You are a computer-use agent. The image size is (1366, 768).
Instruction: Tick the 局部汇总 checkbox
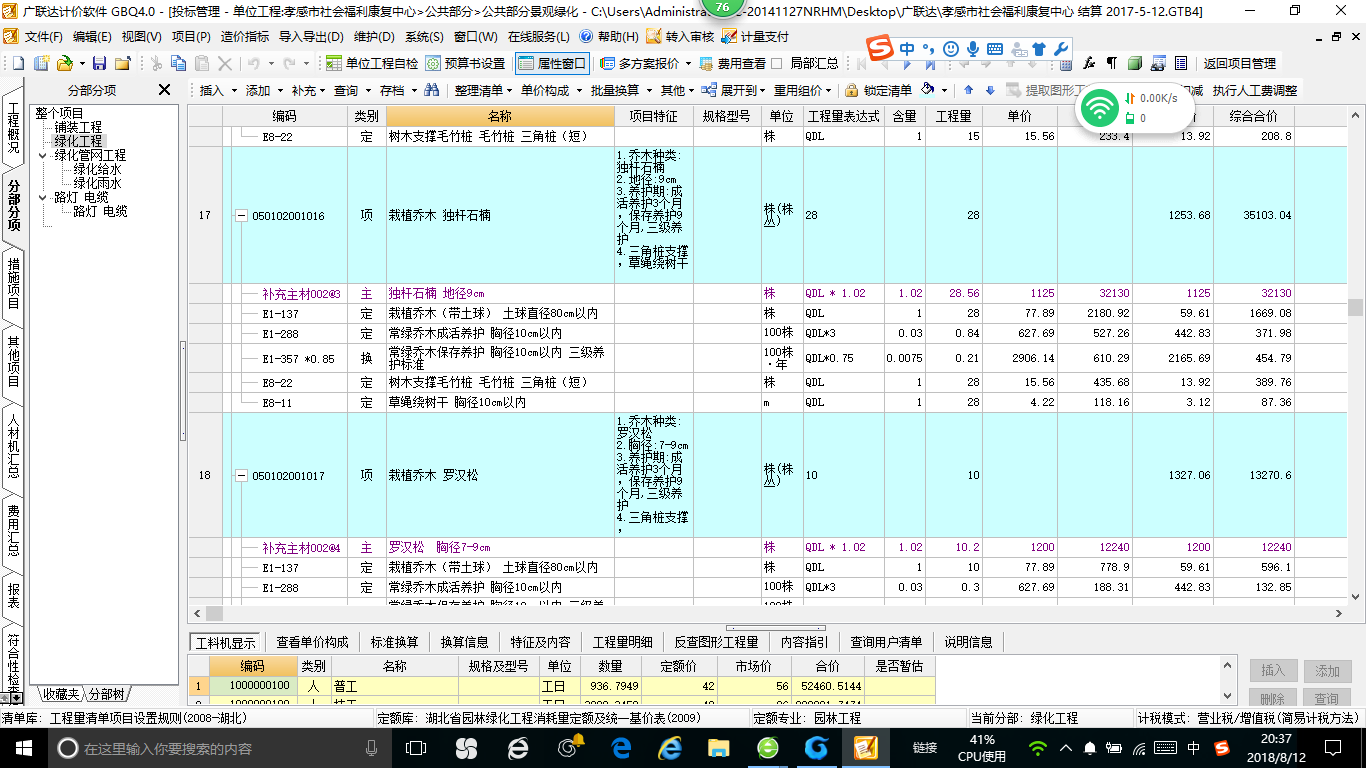[777, 63]
